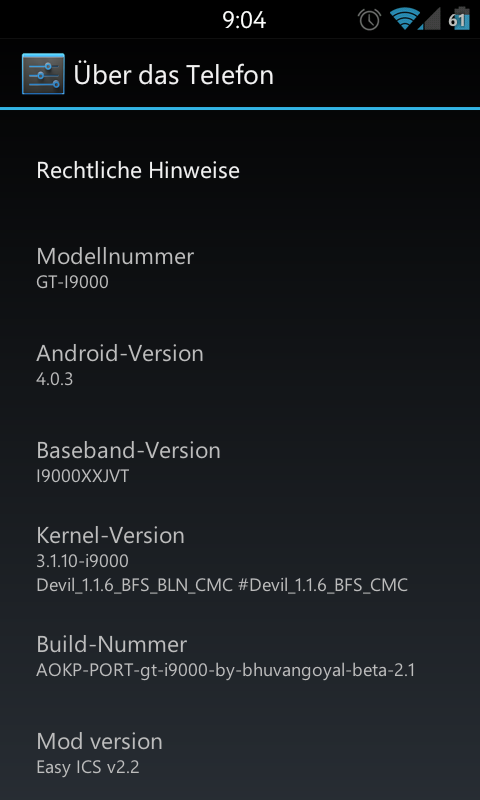Image resolution: width=480 pixels, height=800 pixels.
Task: Tap the 3.1.10-i9000 kernel text
Action: [83, 561]
